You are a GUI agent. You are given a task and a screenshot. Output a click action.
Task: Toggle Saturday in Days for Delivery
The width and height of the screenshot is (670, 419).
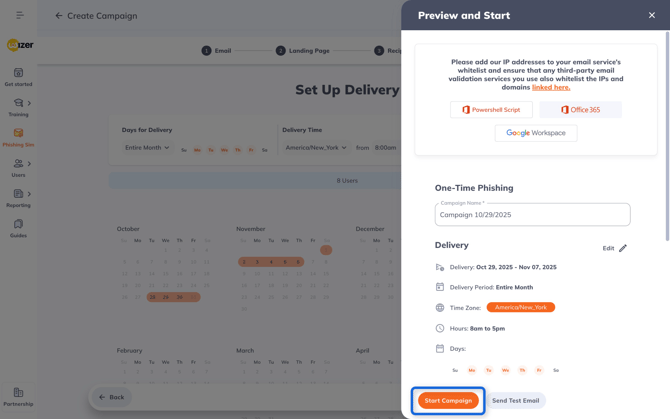point(264,150)
